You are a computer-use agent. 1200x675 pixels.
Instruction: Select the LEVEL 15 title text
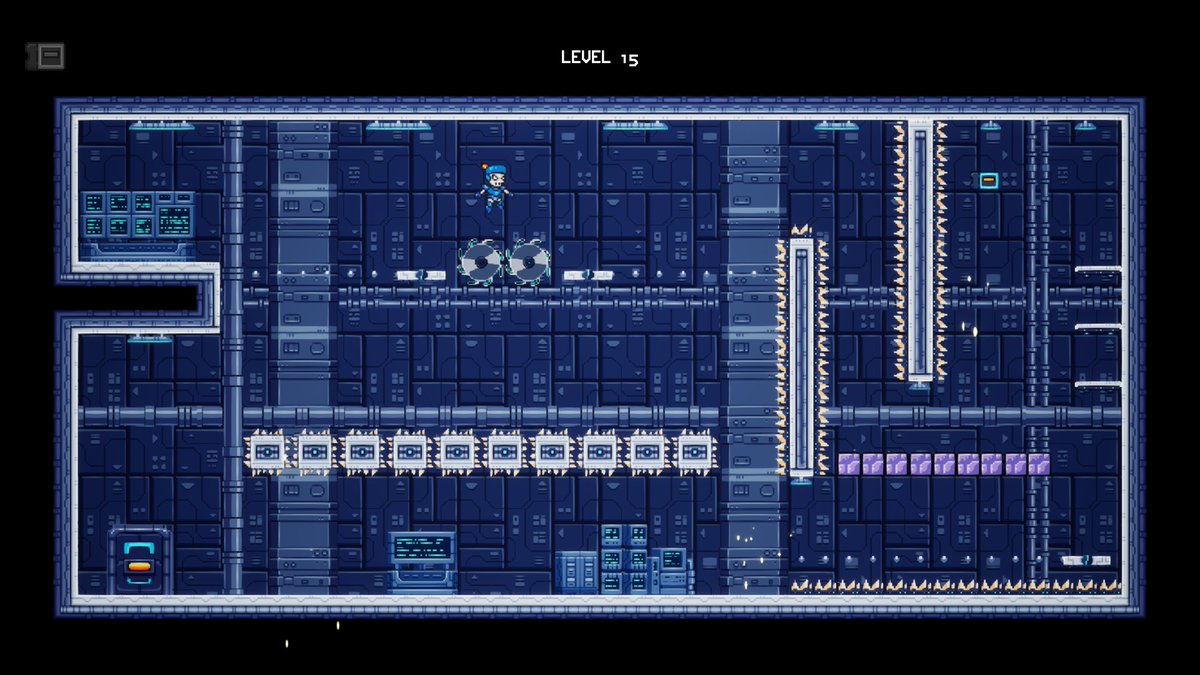(598, 57)
